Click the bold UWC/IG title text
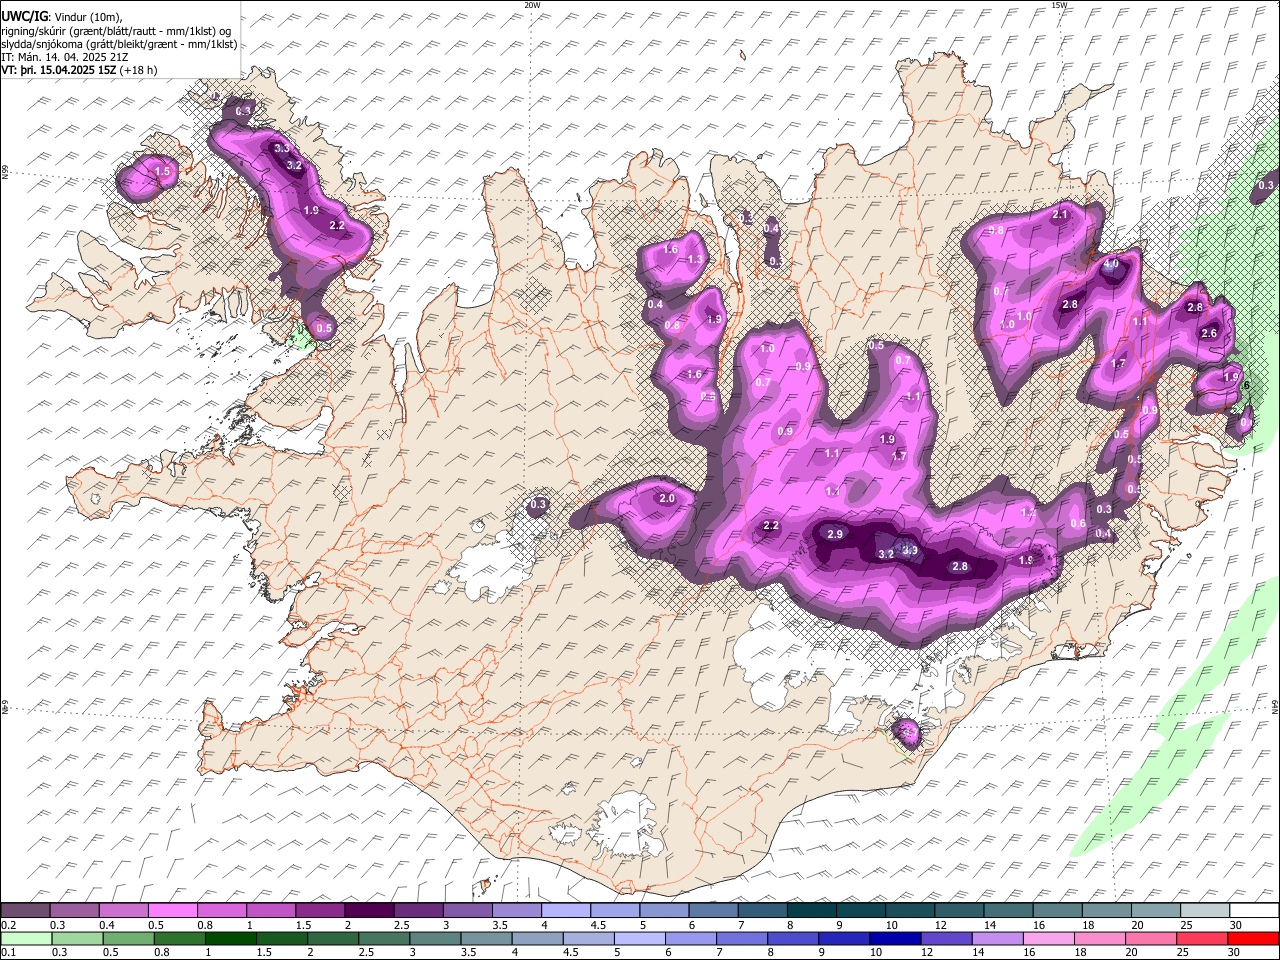 point(24,17)
